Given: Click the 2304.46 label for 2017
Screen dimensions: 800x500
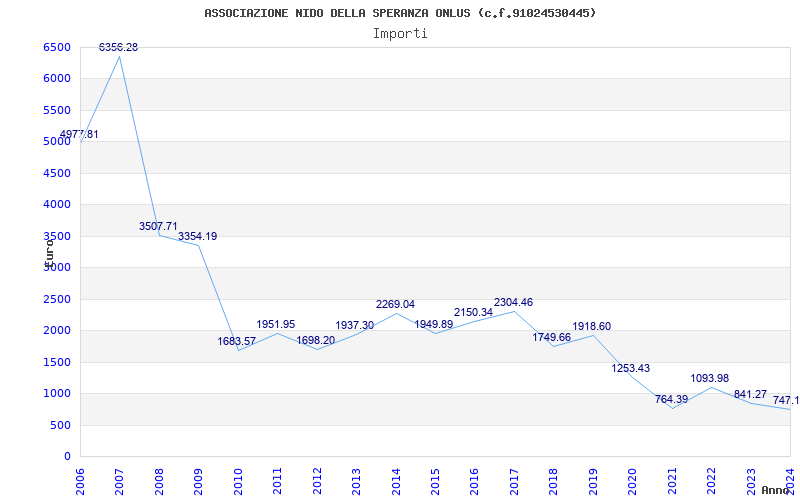Looking at the screenshot, I should (513, 303).
